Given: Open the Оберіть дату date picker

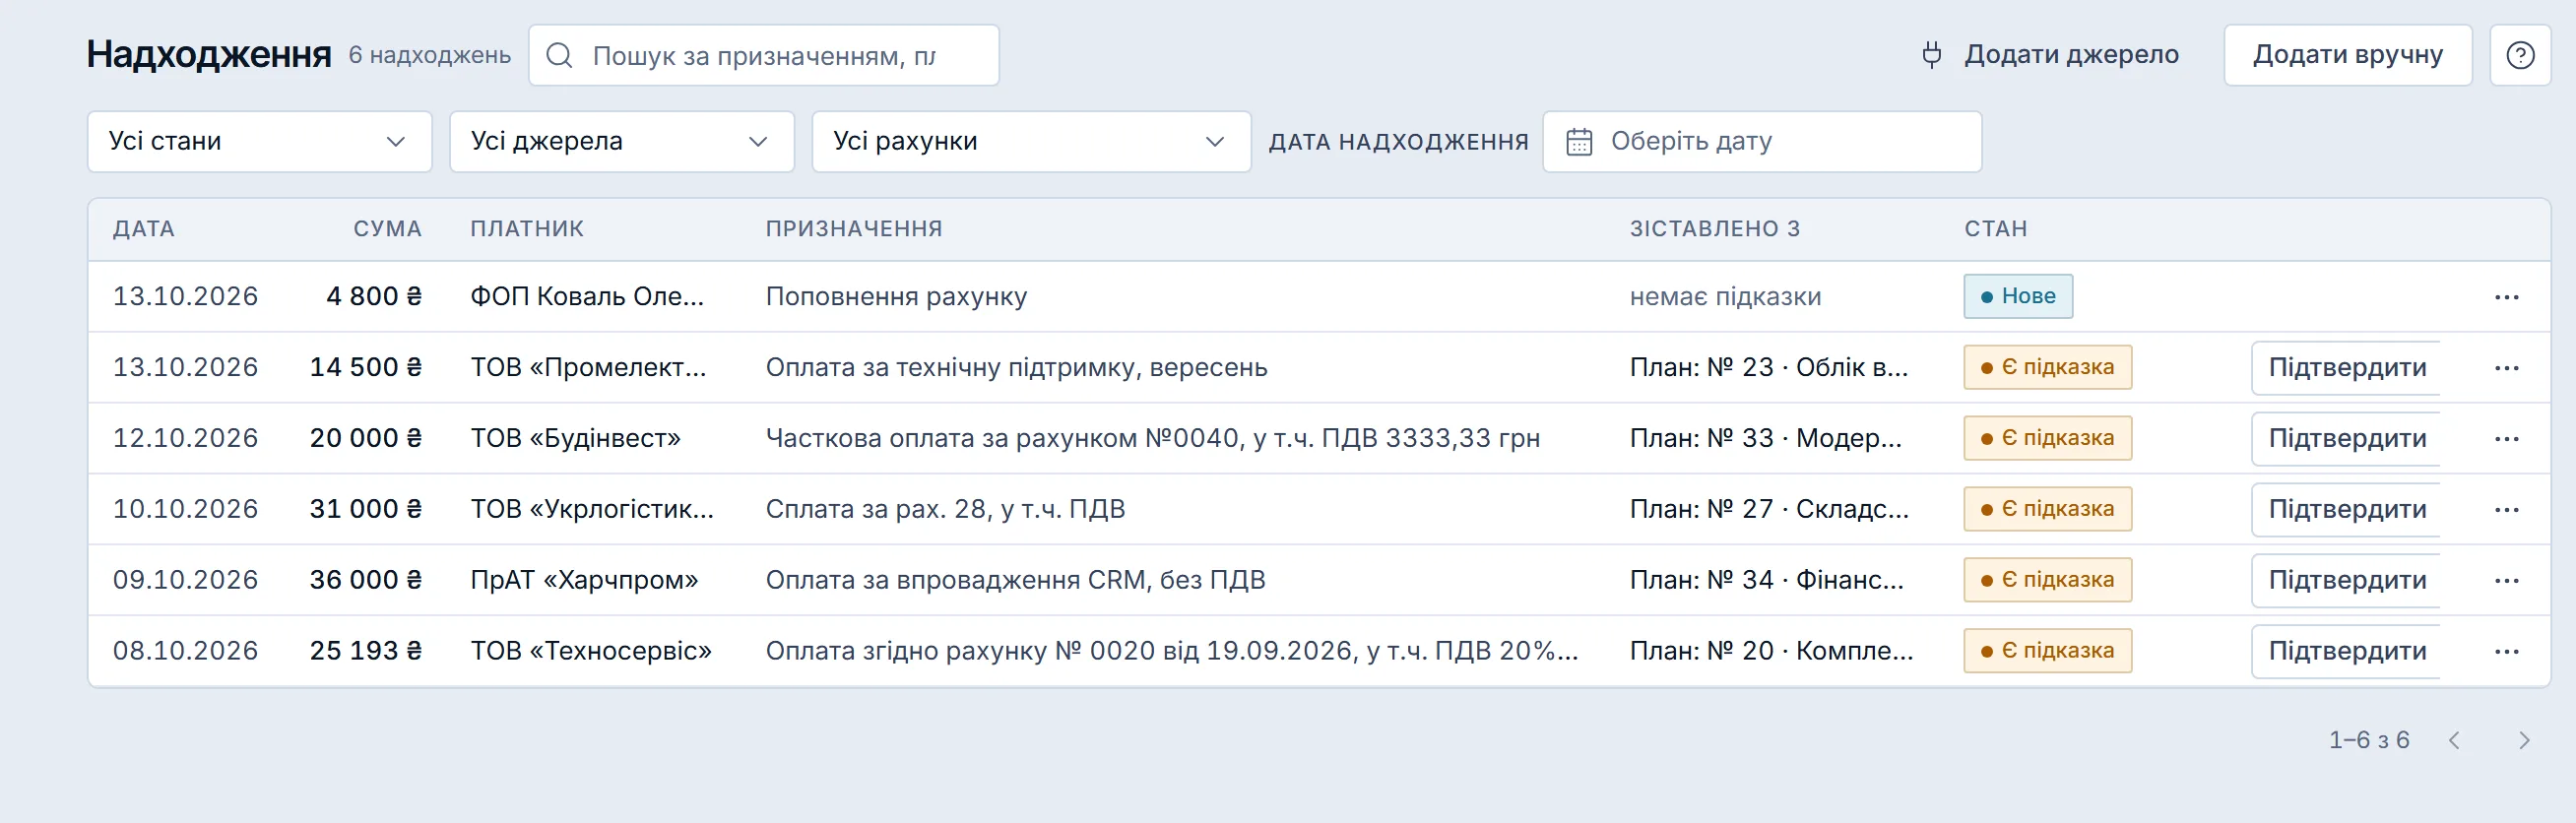Looking at the screenshot, I should click(1762, 142).
